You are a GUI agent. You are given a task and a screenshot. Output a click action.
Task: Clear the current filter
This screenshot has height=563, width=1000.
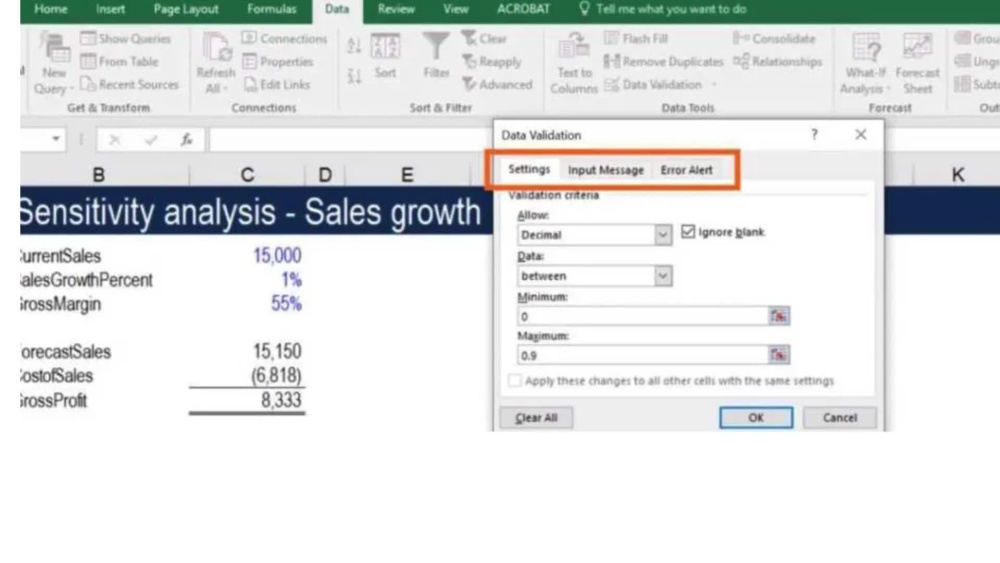pyautogui.click(x=484, y=39)
